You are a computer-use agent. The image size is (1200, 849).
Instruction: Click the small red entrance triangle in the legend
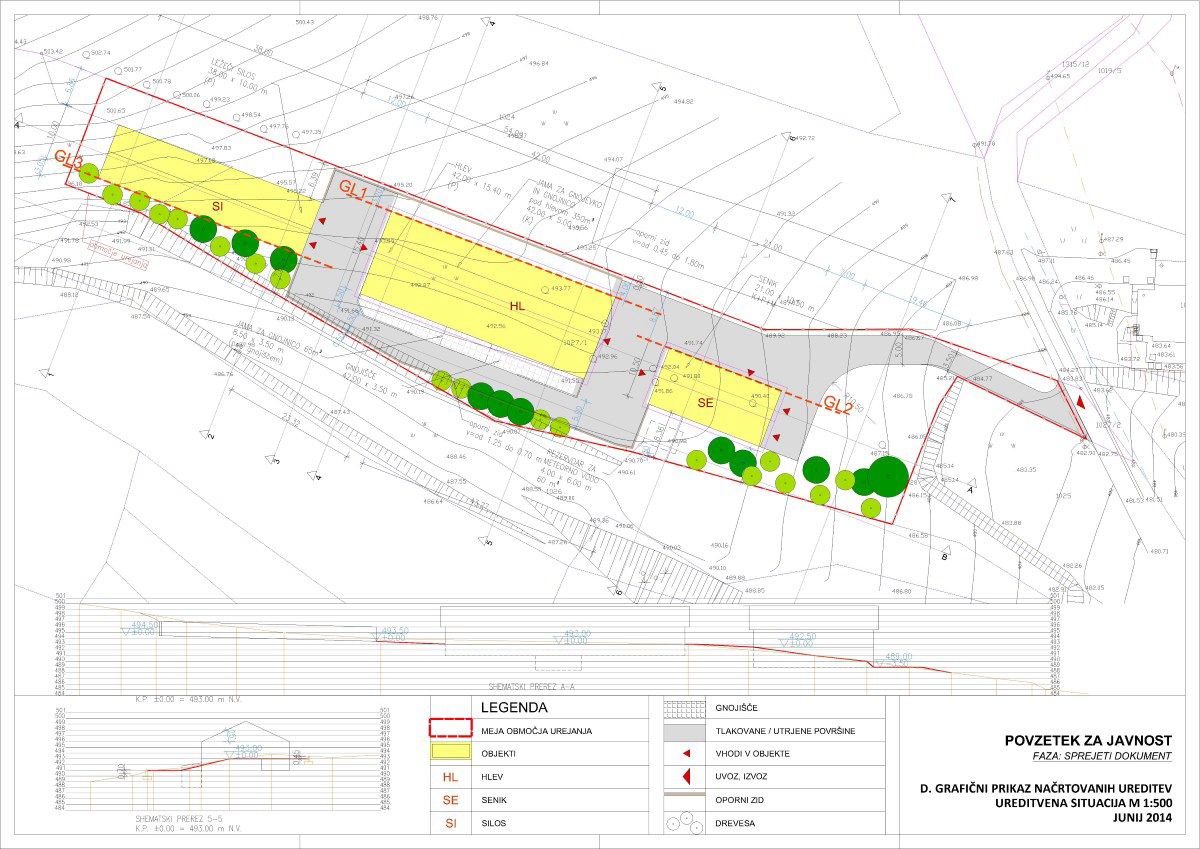(687, 752)
